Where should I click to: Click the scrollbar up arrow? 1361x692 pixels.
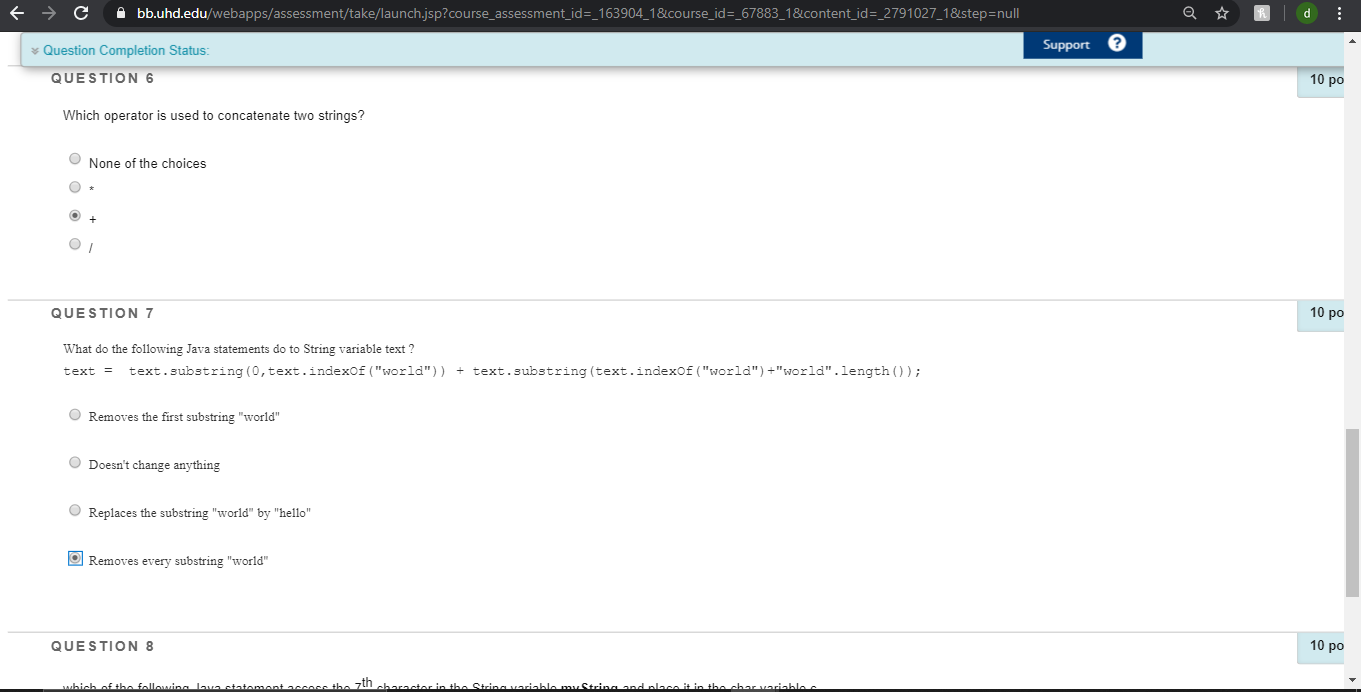click(x=1353, y=41)
